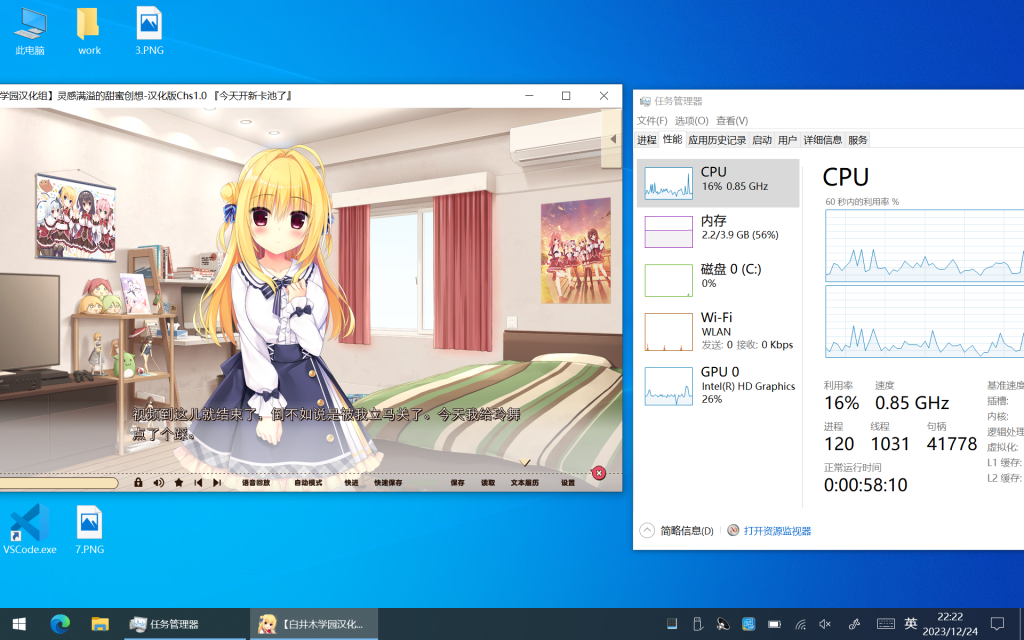
Task: Click the lock icon in the game toolbar
Action: coord(138,483)
